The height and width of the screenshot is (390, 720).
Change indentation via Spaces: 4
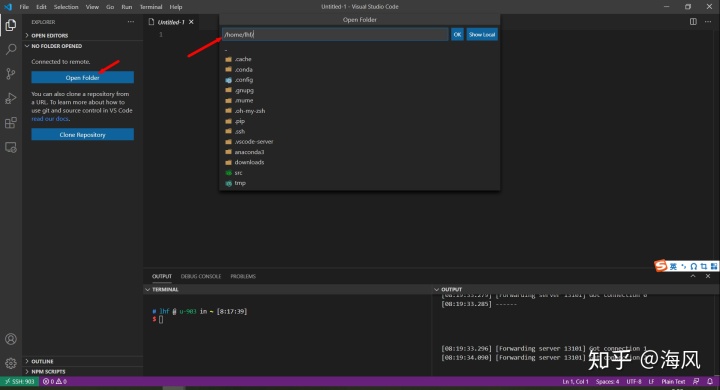[607, 381]
